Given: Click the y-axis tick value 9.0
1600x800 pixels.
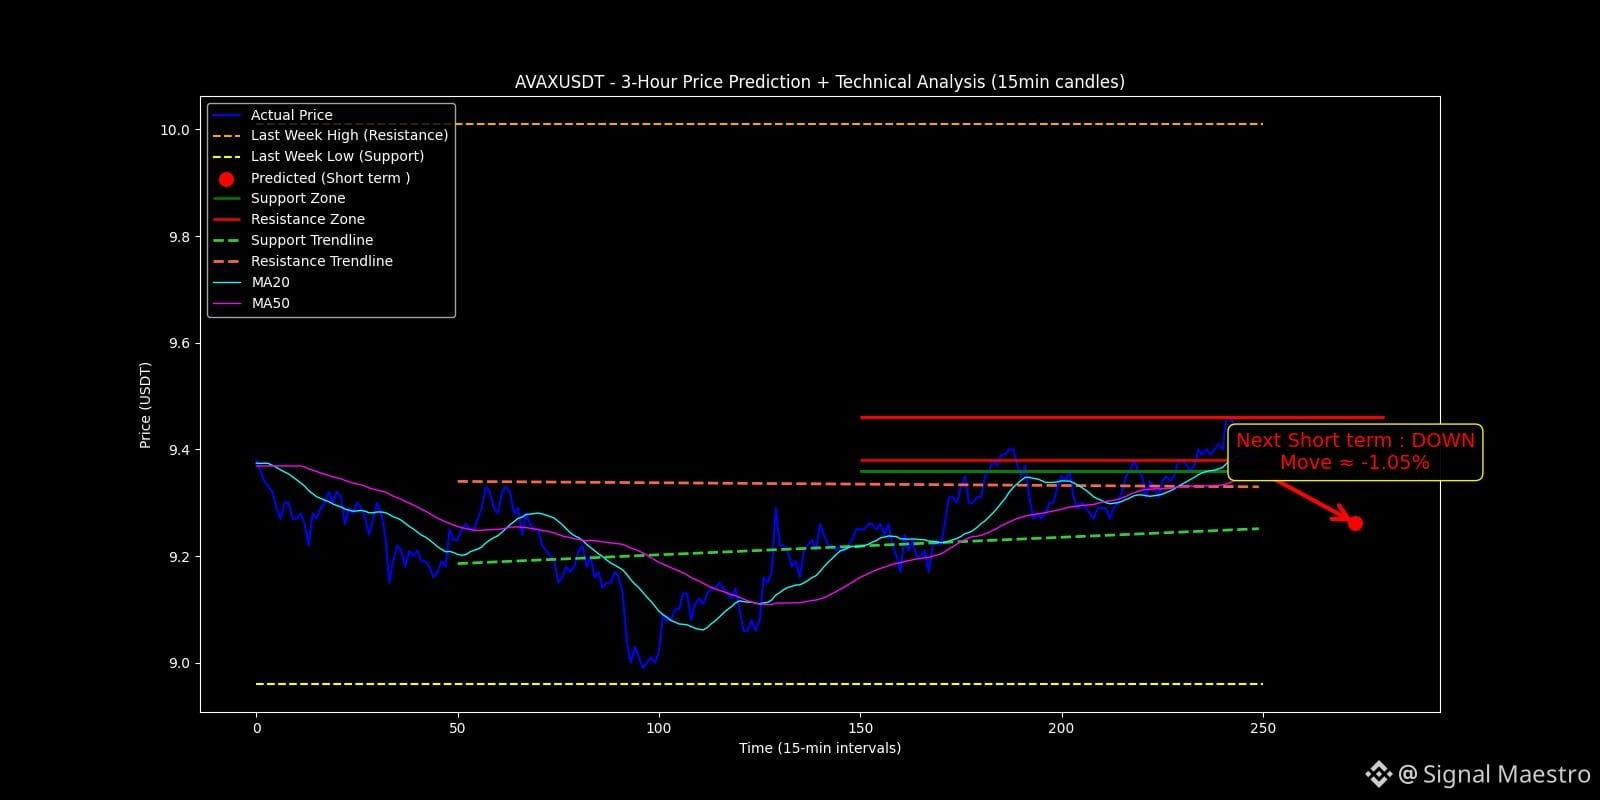Looking at the screenshot, I should 178,663.
